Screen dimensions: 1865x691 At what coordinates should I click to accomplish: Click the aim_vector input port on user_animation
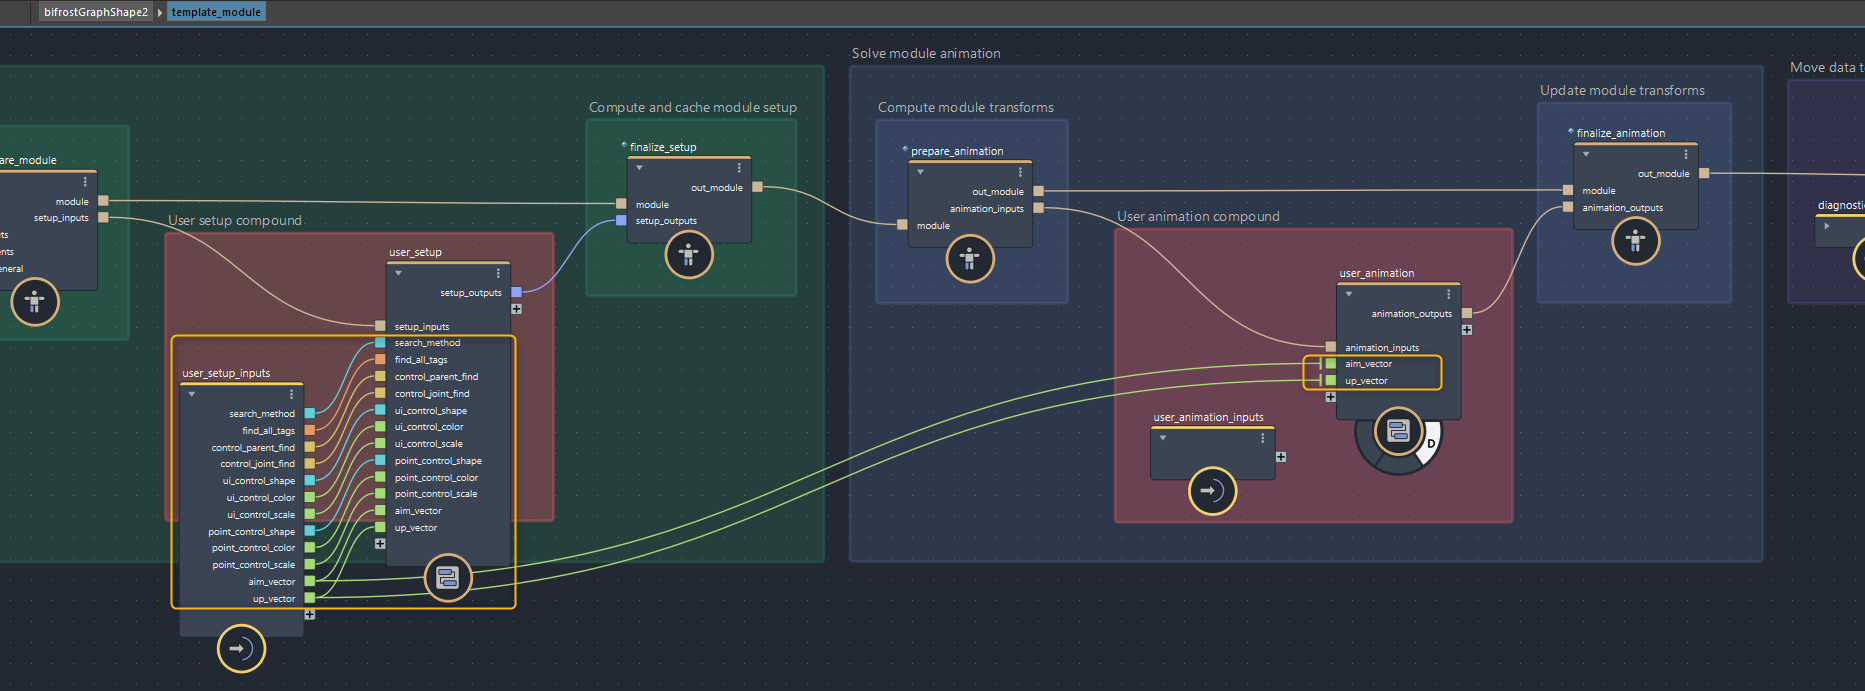tap(1331, 364)
